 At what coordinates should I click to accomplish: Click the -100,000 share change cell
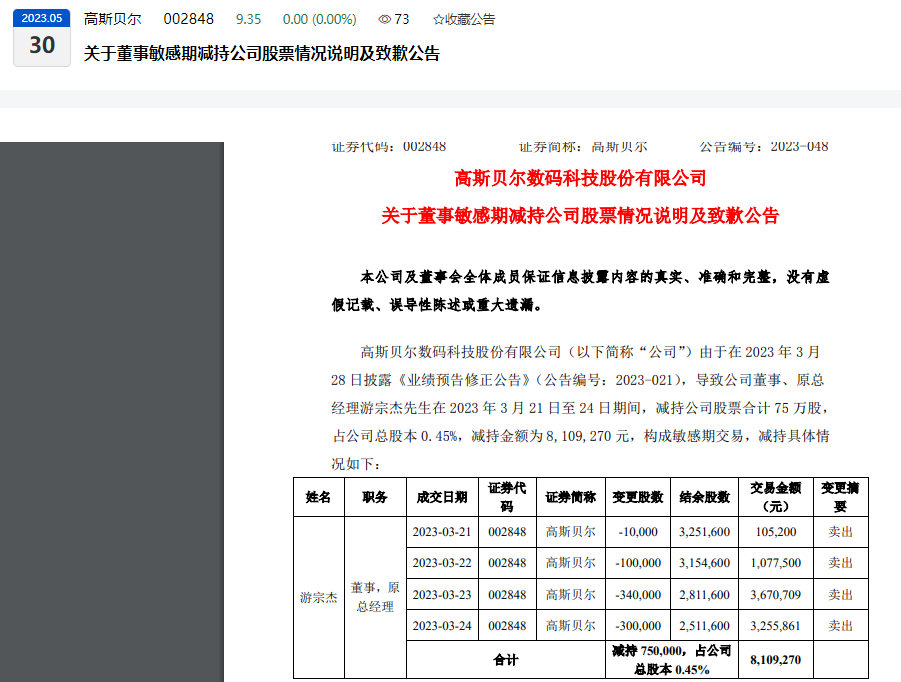point(638,563)
